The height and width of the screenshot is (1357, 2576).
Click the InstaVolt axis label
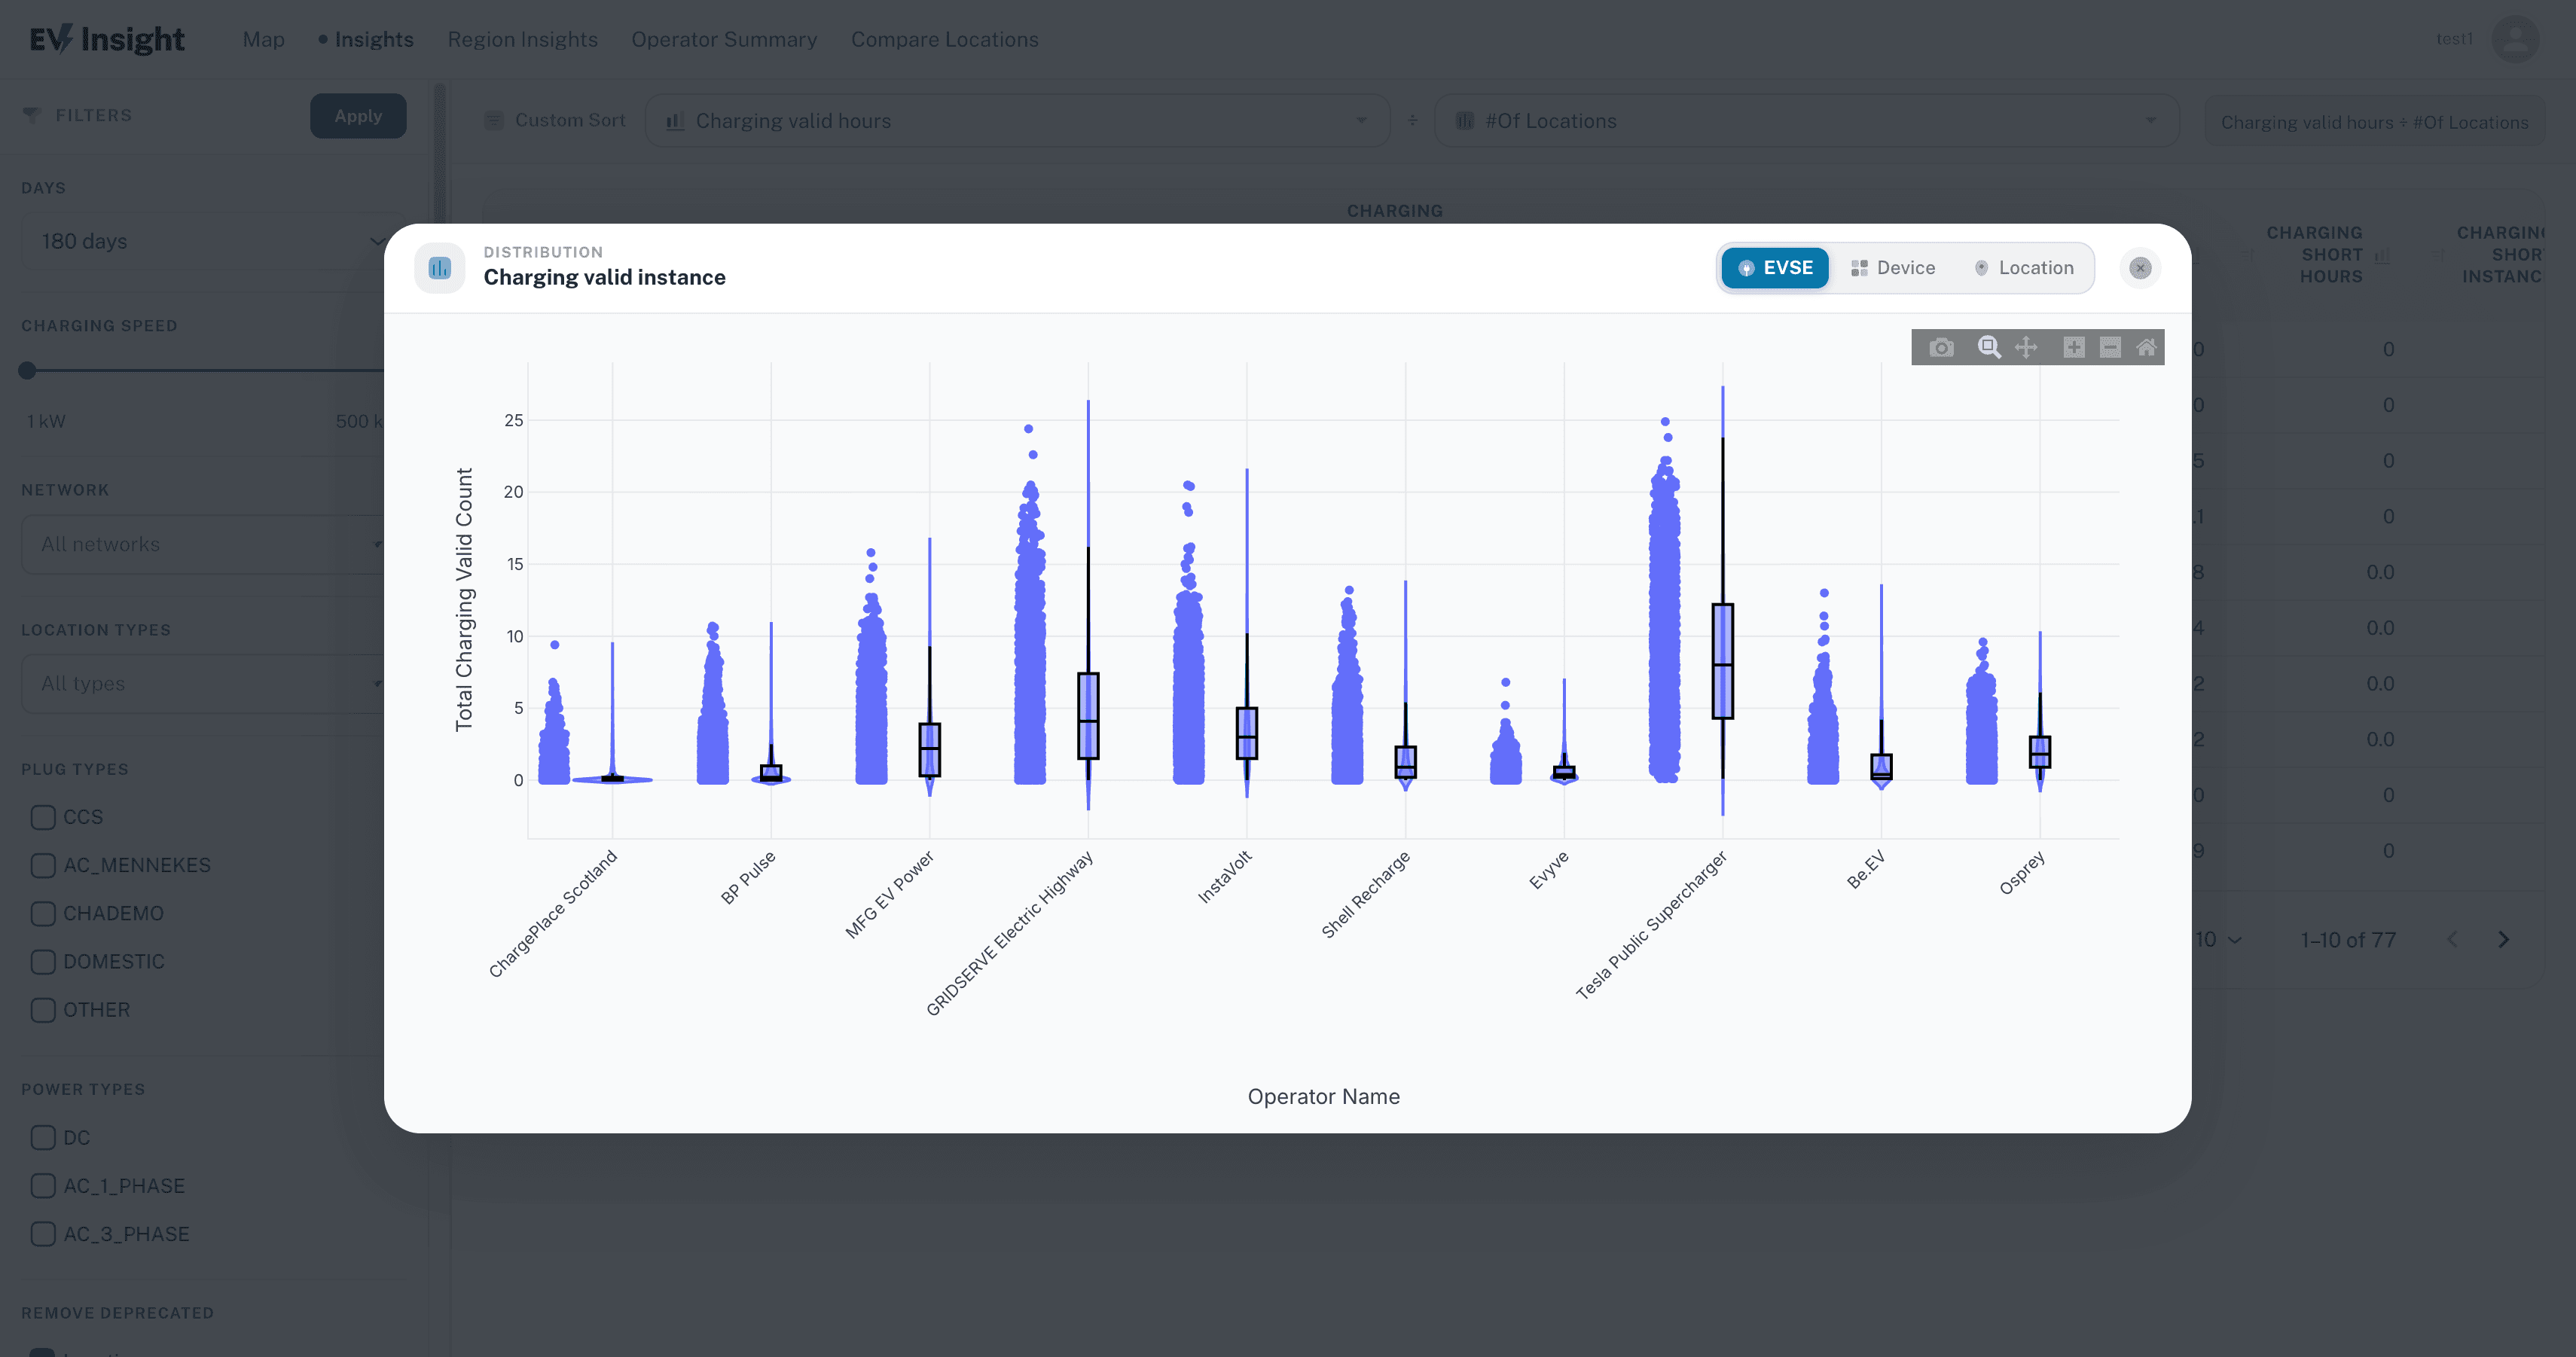click(1225, 877)
